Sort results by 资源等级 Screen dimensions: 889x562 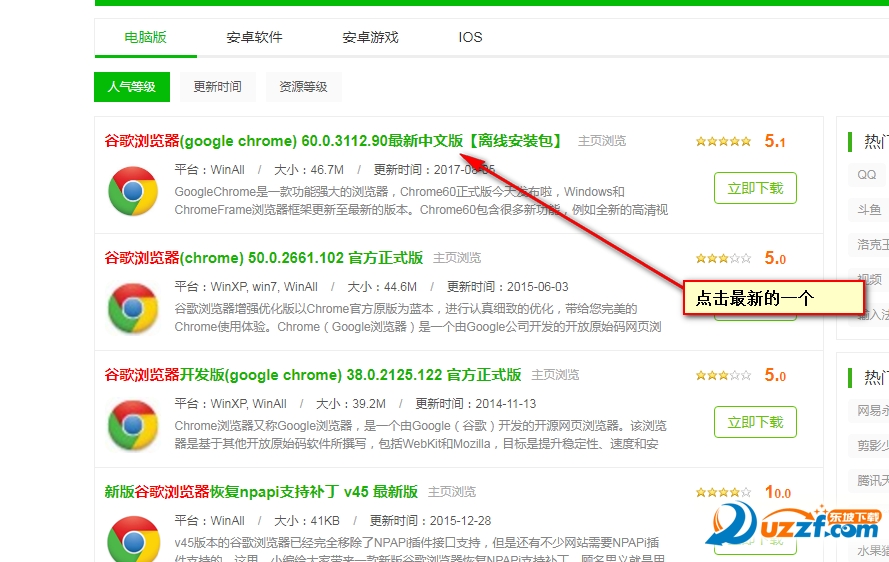pos(303,87)
